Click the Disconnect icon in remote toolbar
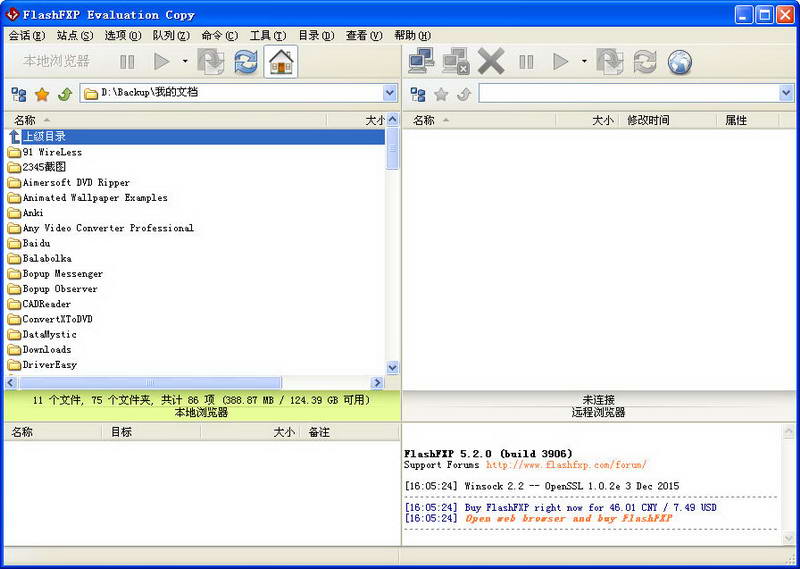Viewport: 800px width, 569px height. 456,62
